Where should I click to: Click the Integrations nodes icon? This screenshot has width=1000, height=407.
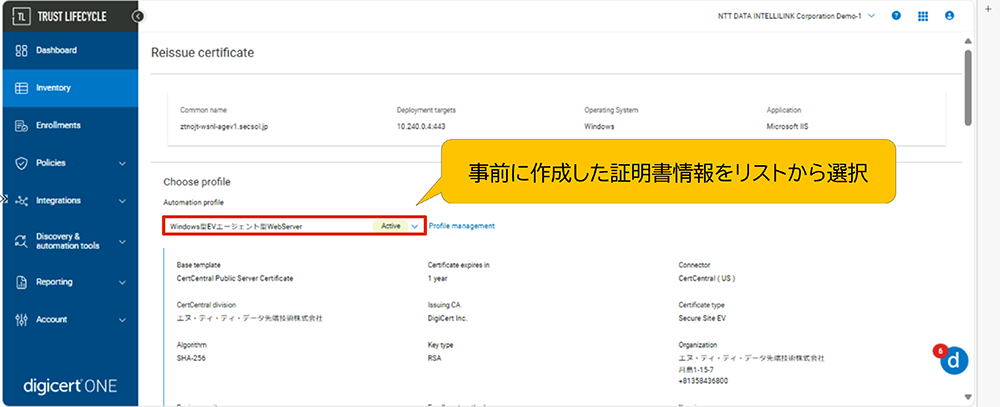(21, 201)
